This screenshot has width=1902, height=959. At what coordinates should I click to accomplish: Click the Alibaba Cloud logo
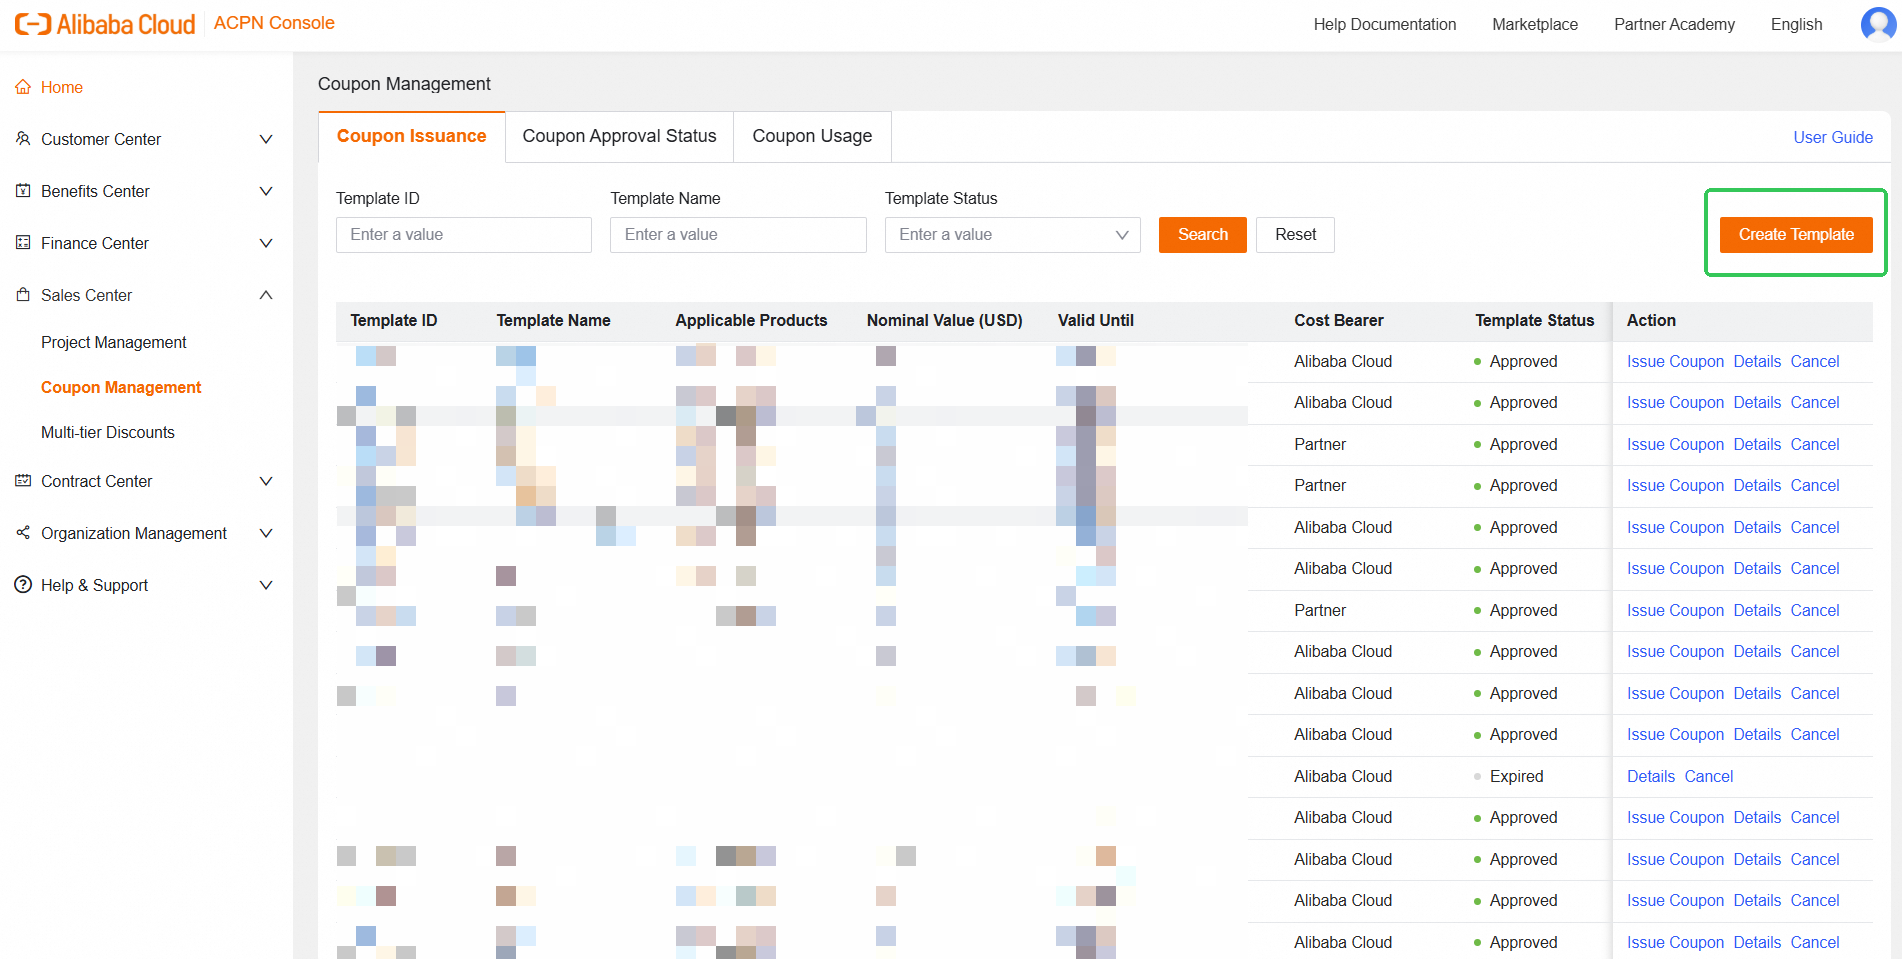click(x=105, y=24)
